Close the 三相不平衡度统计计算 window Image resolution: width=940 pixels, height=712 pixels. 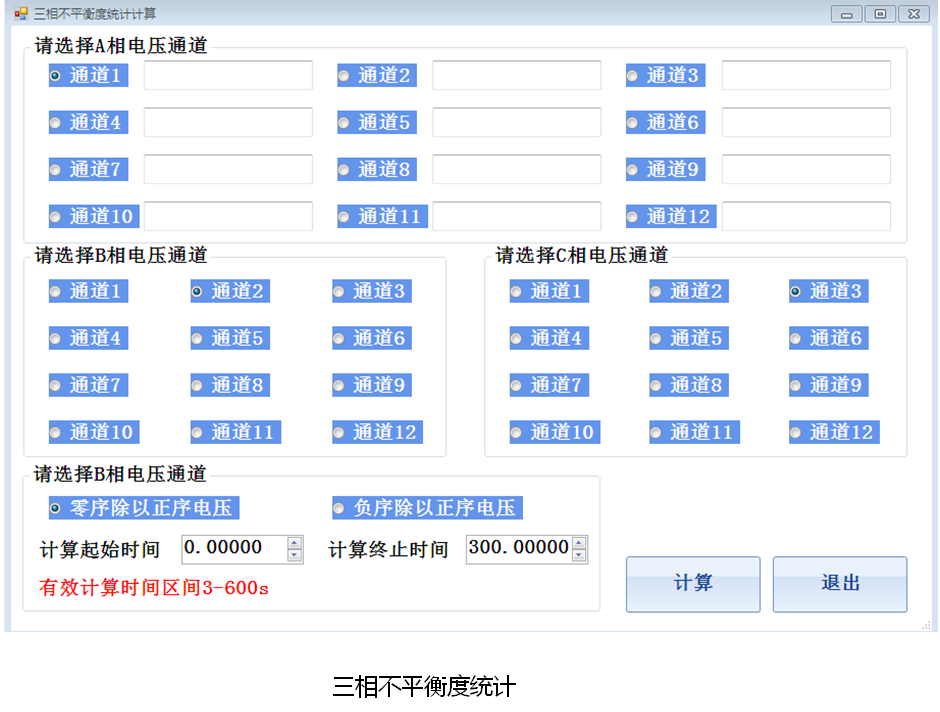coord(913,14)
